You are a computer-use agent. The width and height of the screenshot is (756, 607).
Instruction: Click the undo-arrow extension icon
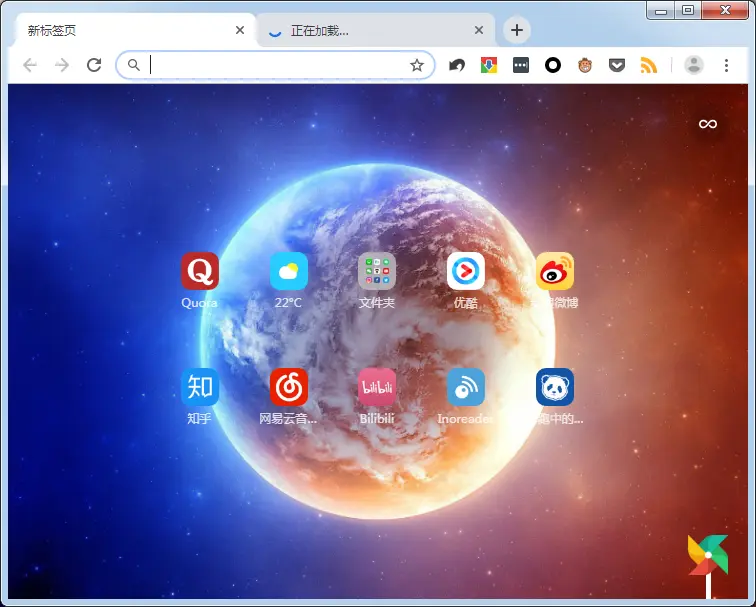(x=457, y=65)
